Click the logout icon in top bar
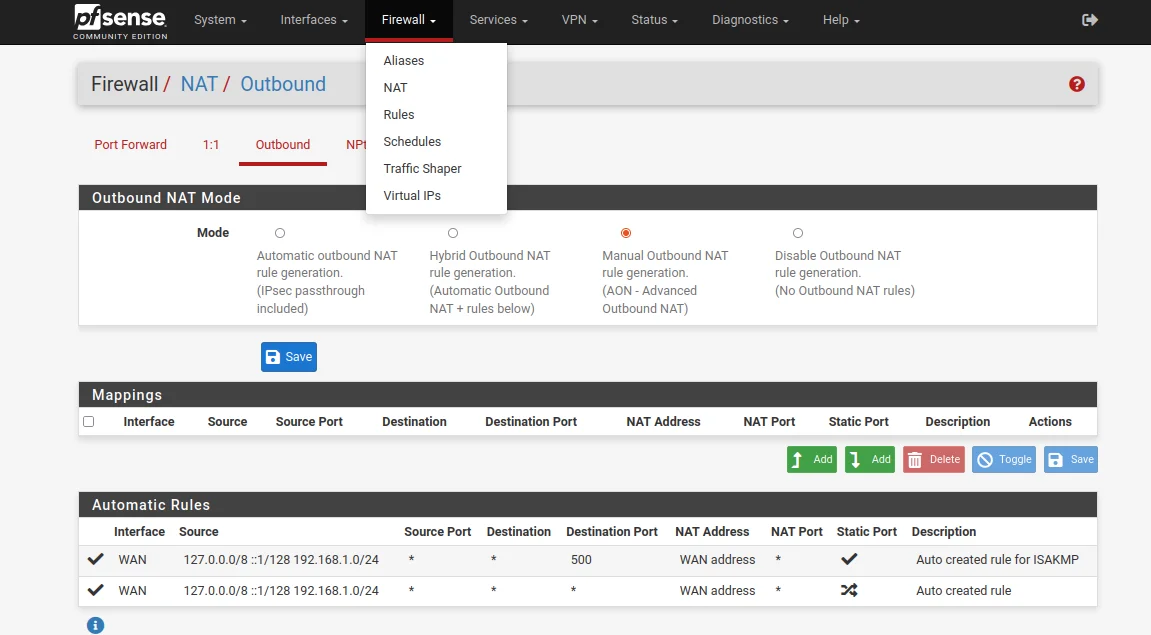1151x635 pixels. (1090, 20)
